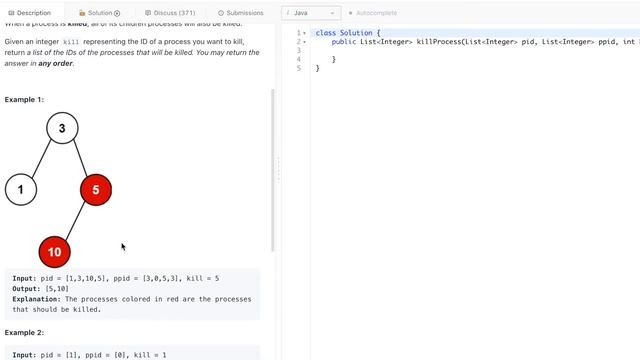
Task: Click the Discuss comment icon
Action: (x=148, y=13)
